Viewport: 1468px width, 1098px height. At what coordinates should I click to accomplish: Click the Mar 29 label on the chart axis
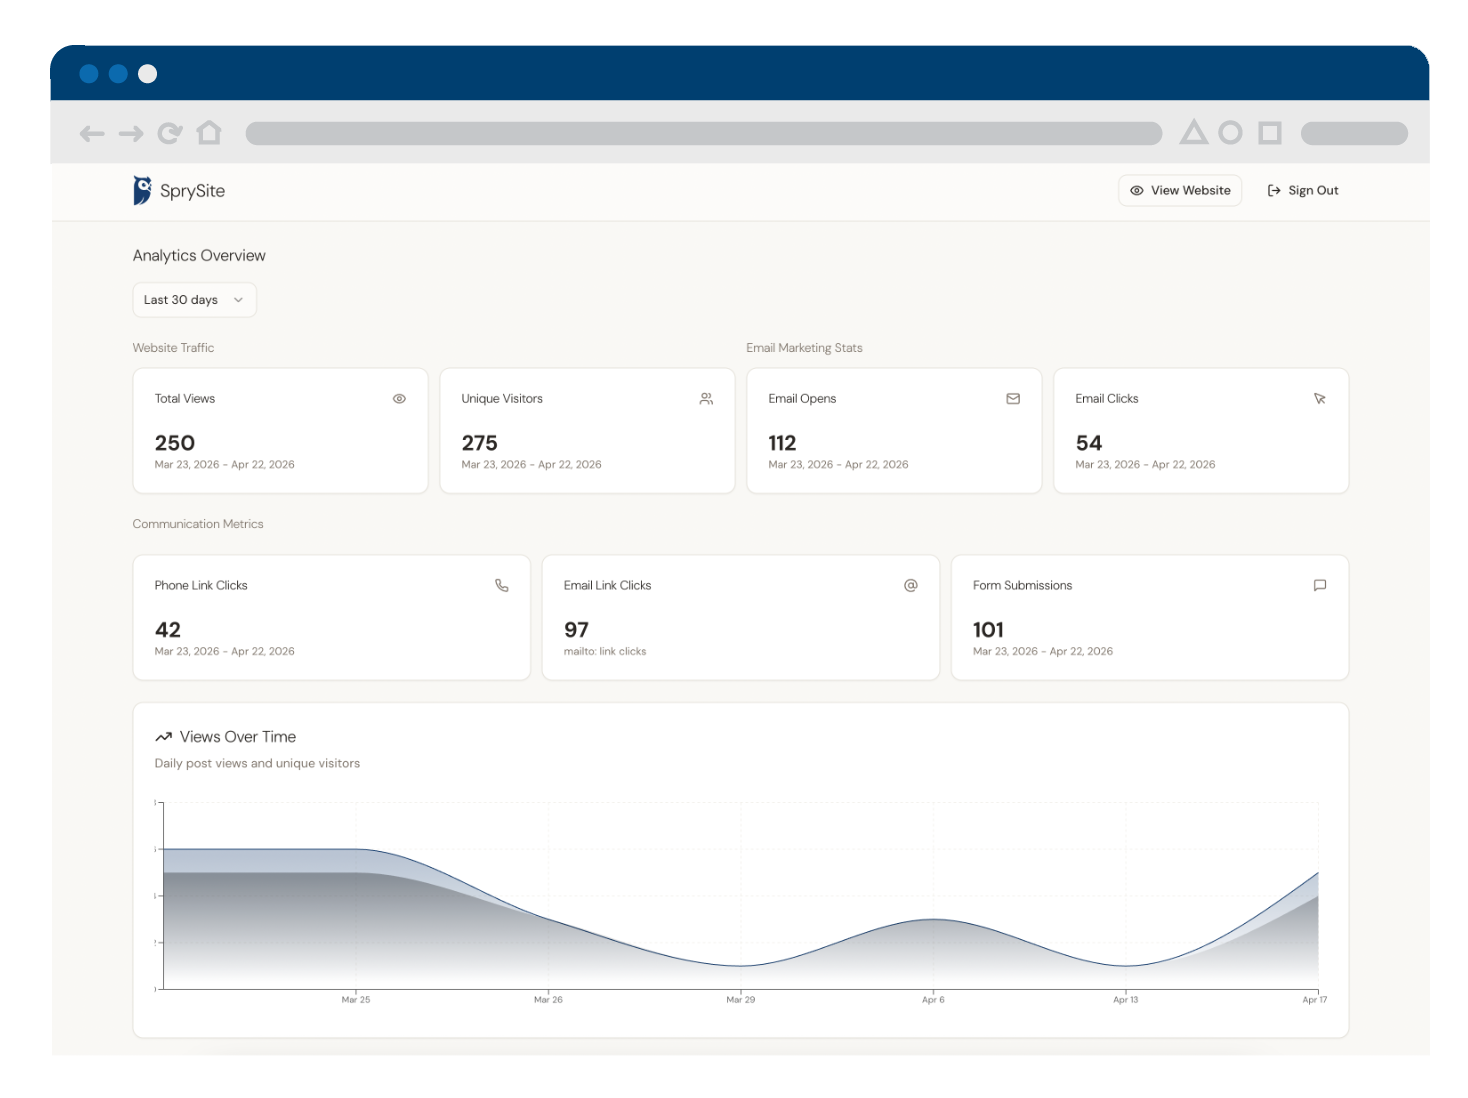(x=740, y=1000)
